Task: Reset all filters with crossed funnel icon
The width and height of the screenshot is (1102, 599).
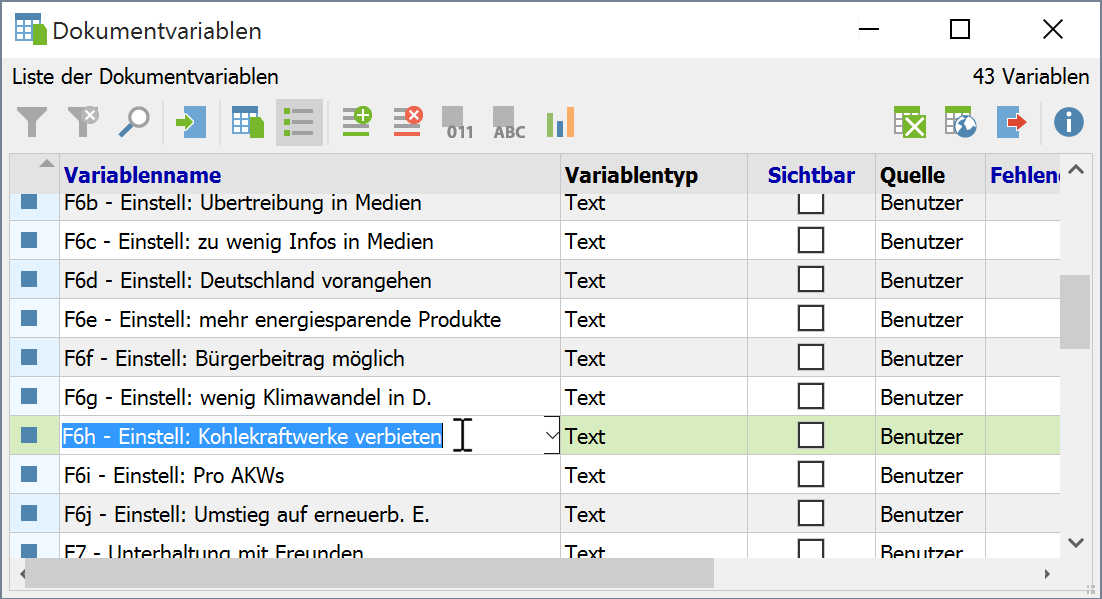Action: coord(83,122)
